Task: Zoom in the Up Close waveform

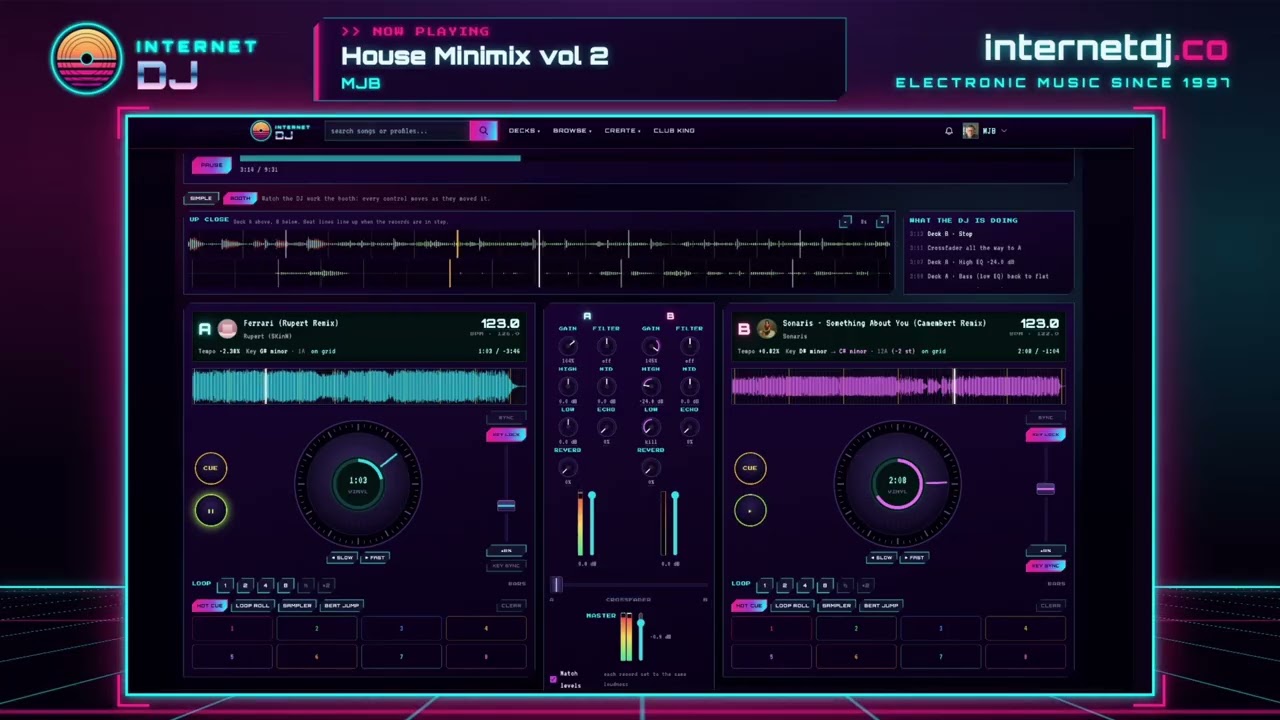Action: (882, 221)
